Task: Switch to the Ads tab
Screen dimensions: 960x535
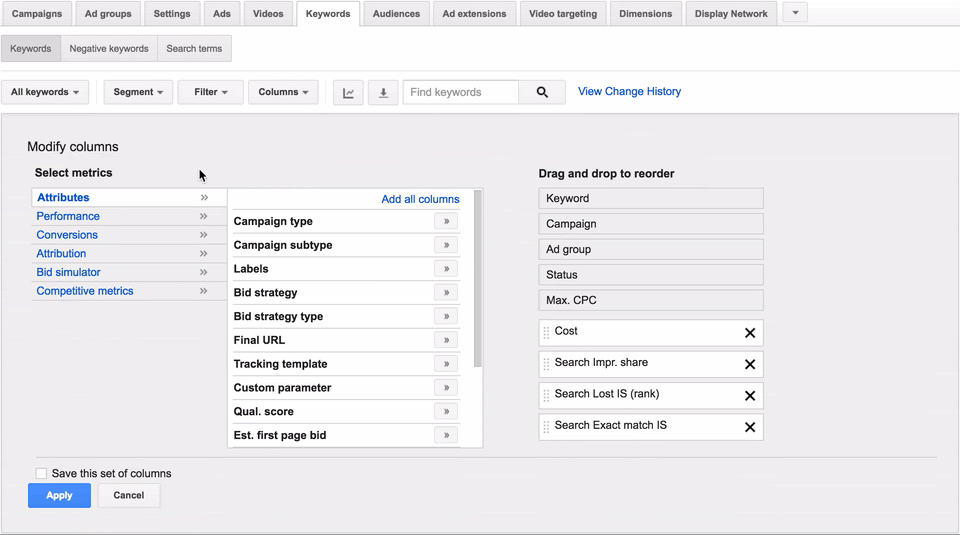Action: 222,13
